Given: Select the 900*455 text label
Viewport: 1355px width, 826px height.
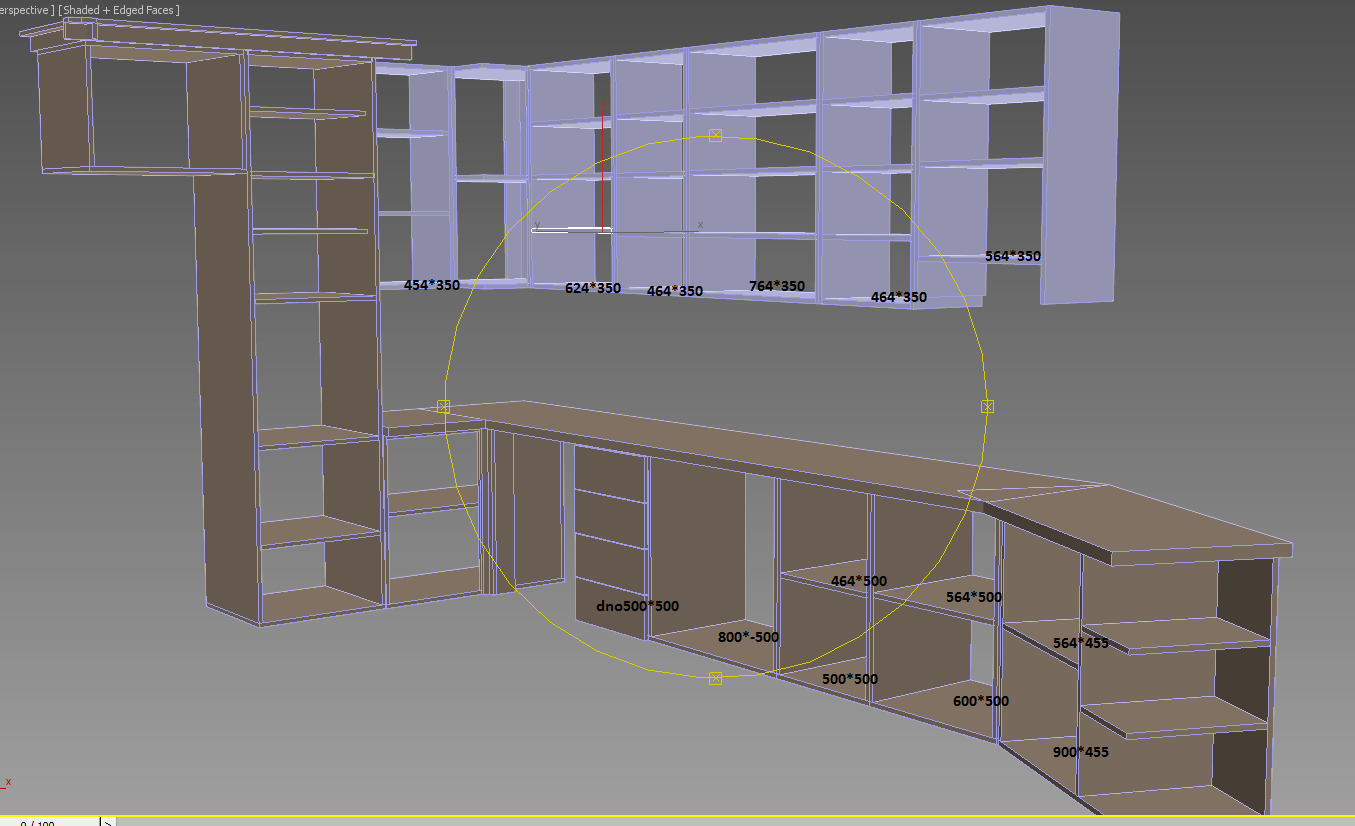Looking at the screenshot, I should click(1081, 752).
